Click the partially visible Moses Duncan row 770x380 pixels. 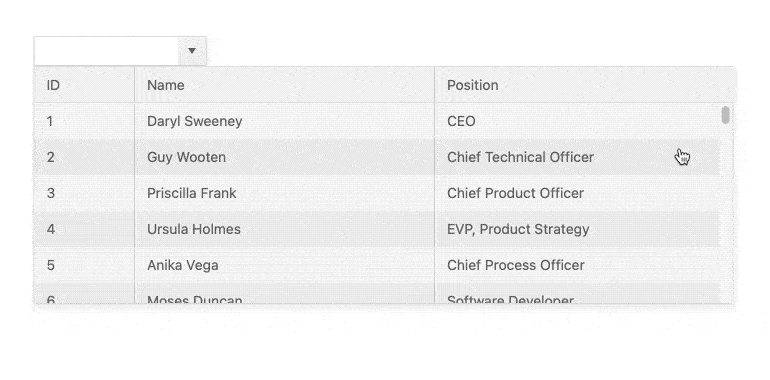[377, 294]
